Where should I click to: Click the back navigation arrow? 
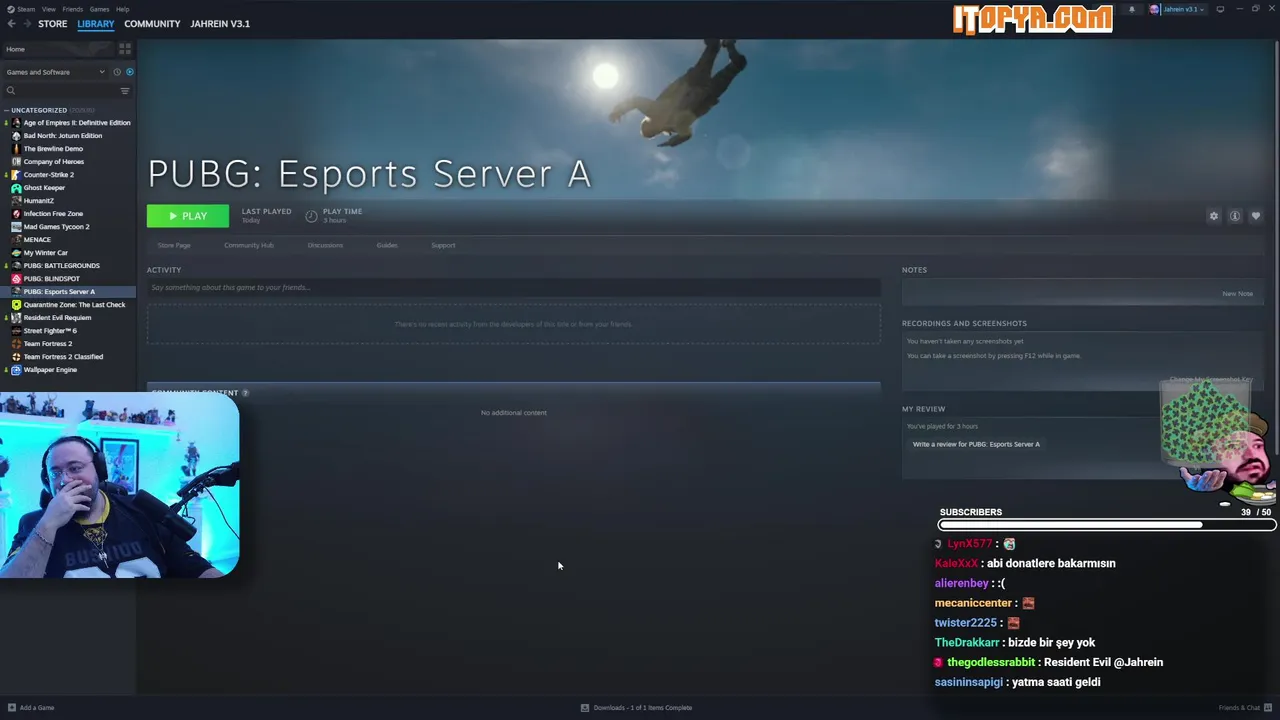11,24
